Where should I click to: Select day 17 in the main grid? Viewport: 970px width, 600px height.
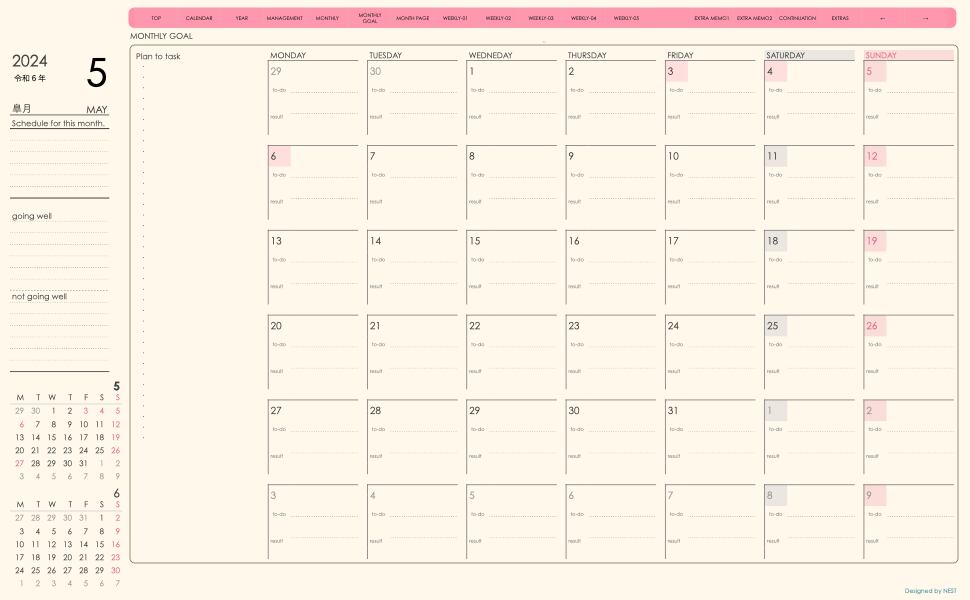[673, 241]
